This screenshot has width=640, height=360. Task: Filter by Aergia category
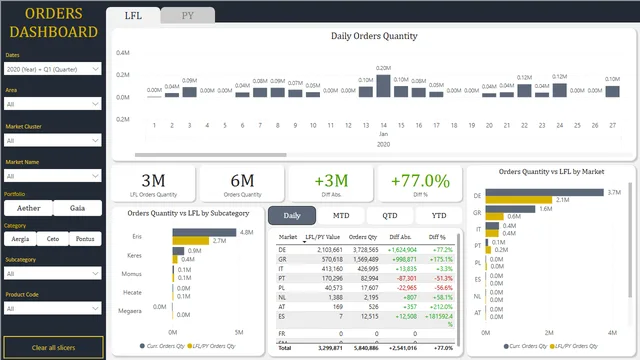(x=20, y=239)
